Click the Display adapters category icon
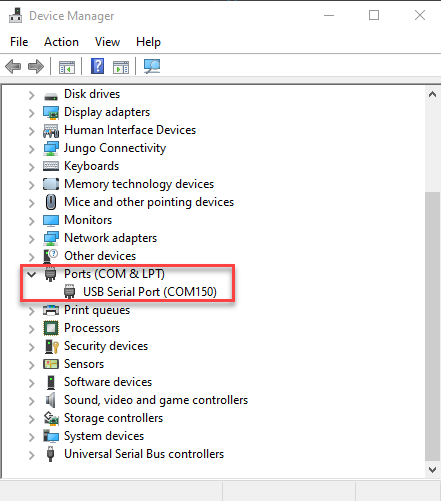 pyautogui.click(x=51, y=113)
